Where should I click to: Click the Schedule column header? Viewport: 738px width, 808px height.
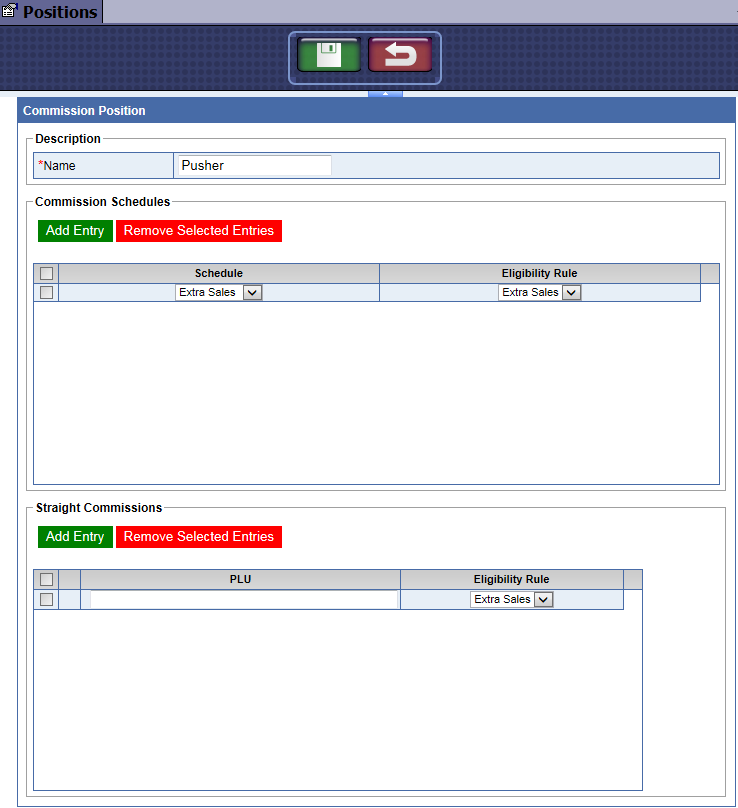[x=219, y=274]
